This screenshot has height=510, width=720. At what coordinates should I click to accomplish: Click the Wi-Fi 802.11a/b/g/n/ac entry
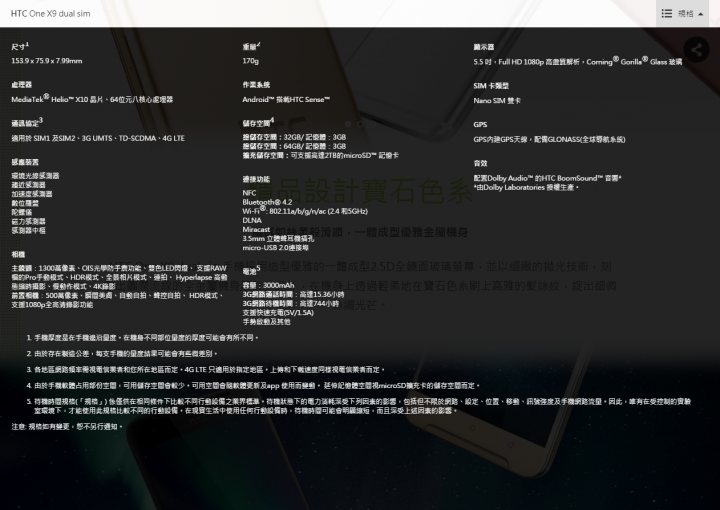tap(305, 211)
